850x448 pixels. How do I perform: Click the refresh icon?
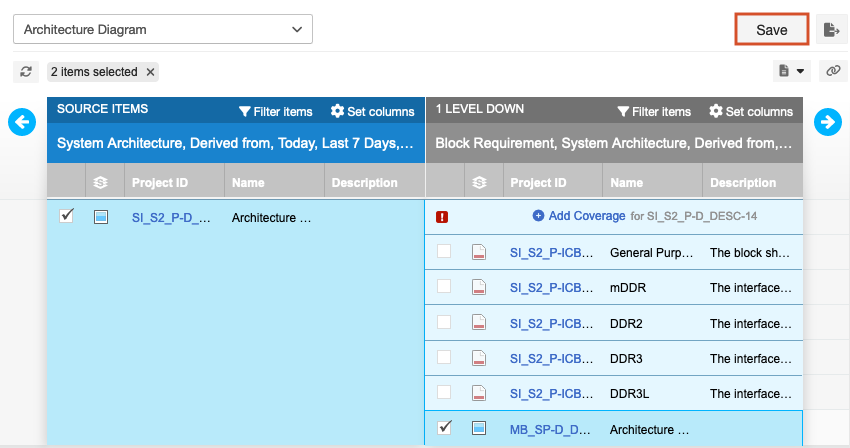tap(26, 72)
